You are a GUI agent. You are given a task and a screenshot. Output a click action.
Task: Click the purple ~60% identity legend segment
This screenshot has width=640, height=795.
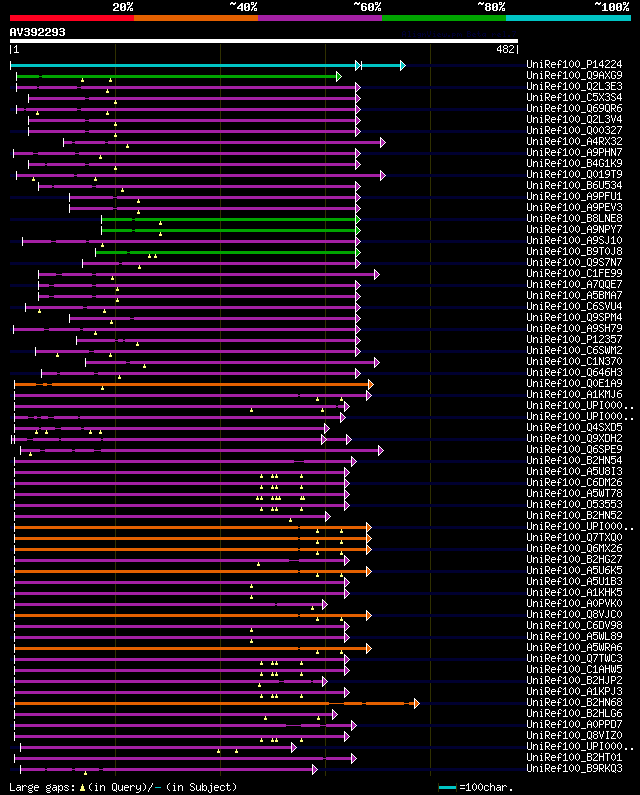(320, 18)
